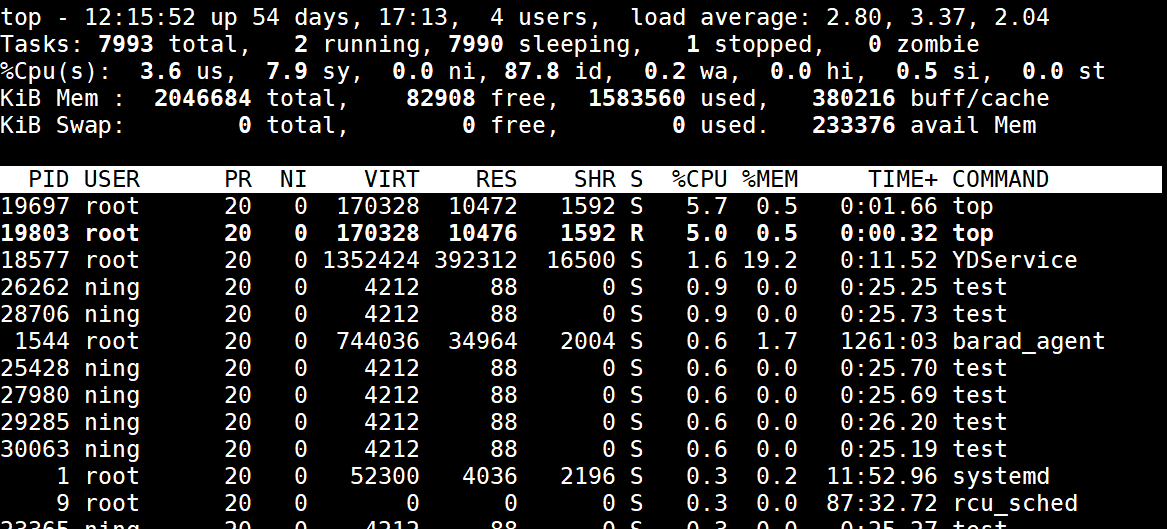Click the 'up 54 days' uptime text
Viewport: 1167px width, 529px height.
click(287, 17)
